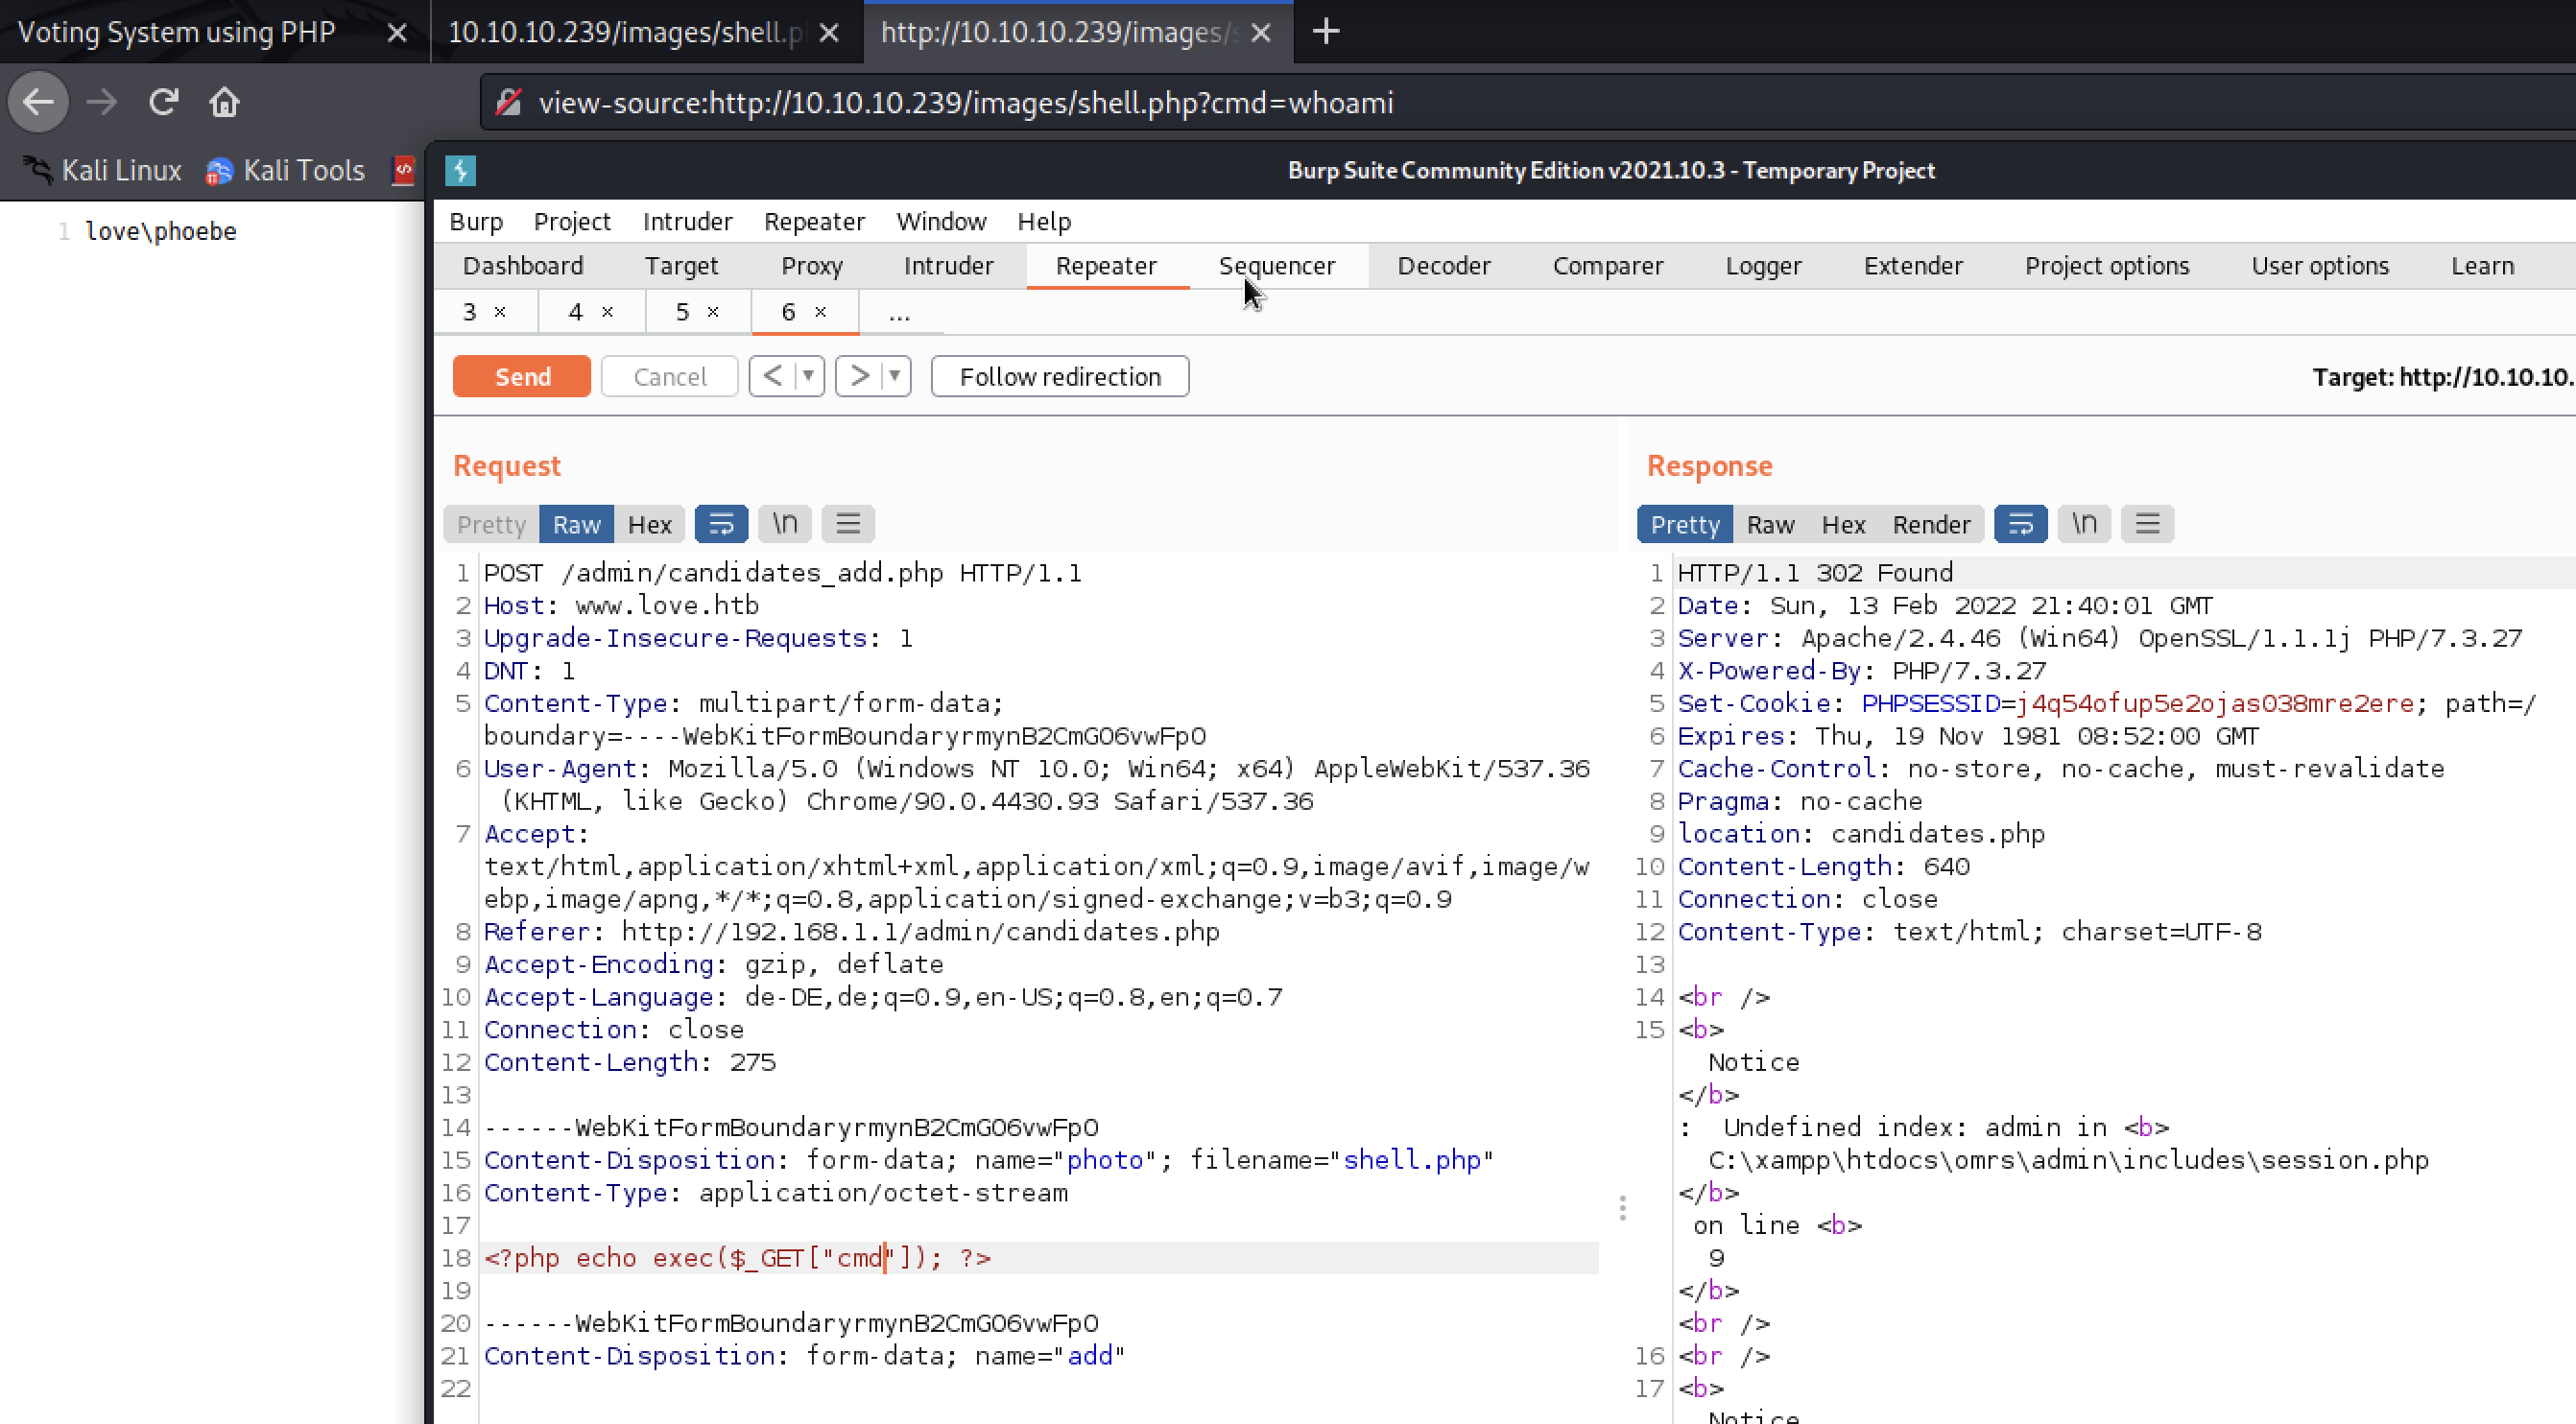Image resolution: width=2576 pixels, height=1424 pixels.
Task: Reload the current browser page
Action: point(163,102)
